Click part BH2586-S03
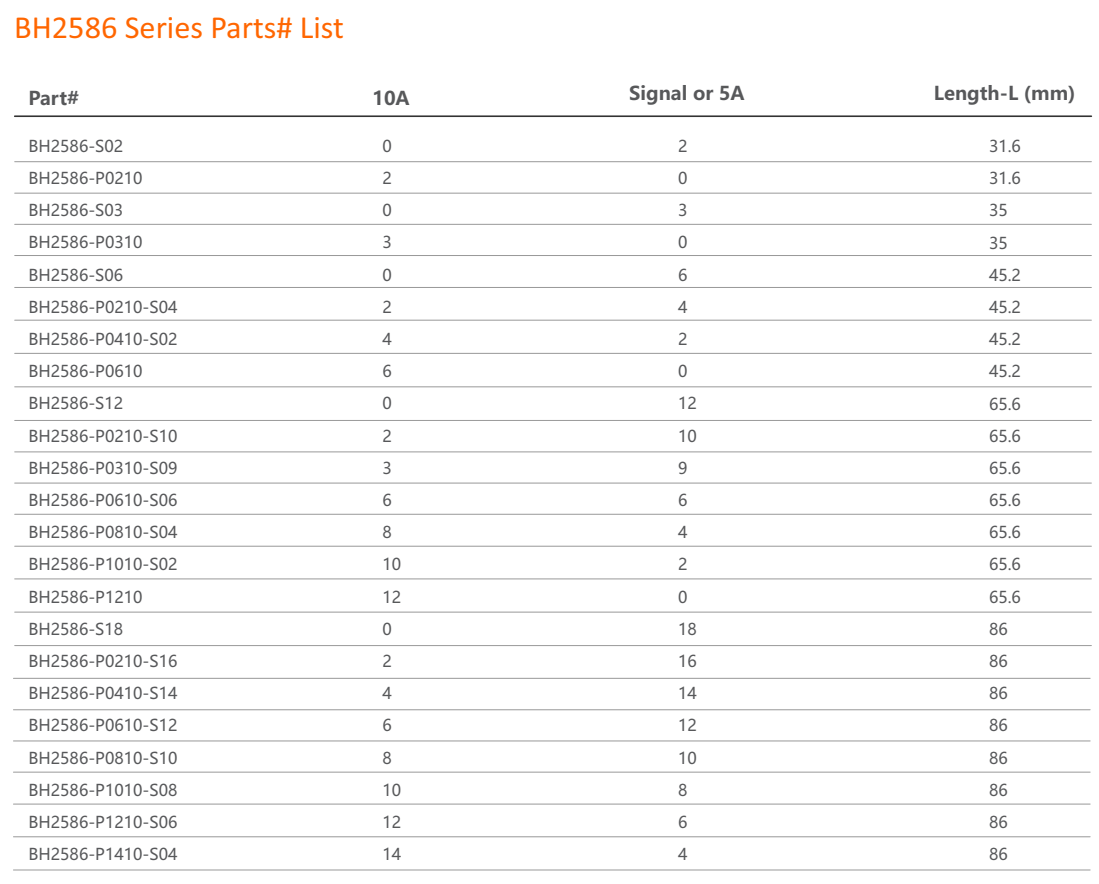This screenshot has width=1099, height=884. tap(76, 211)
